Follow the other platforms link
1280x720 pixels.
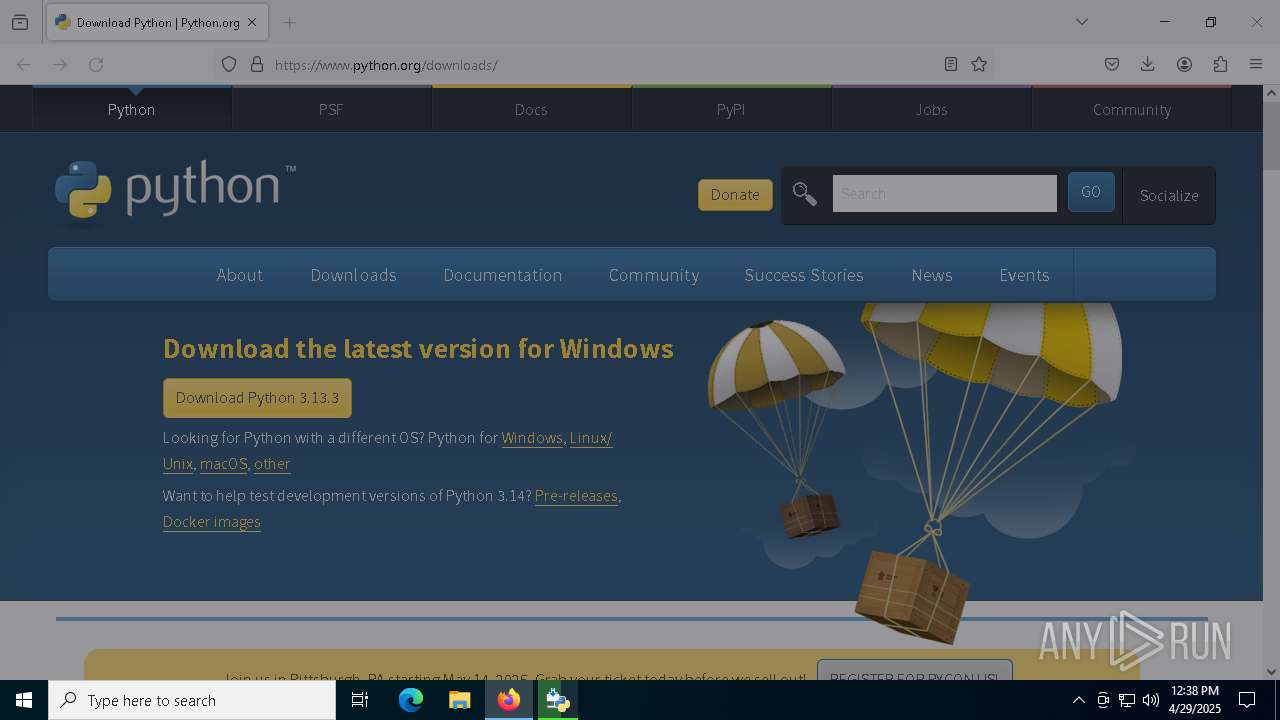[x=272, y=464]
